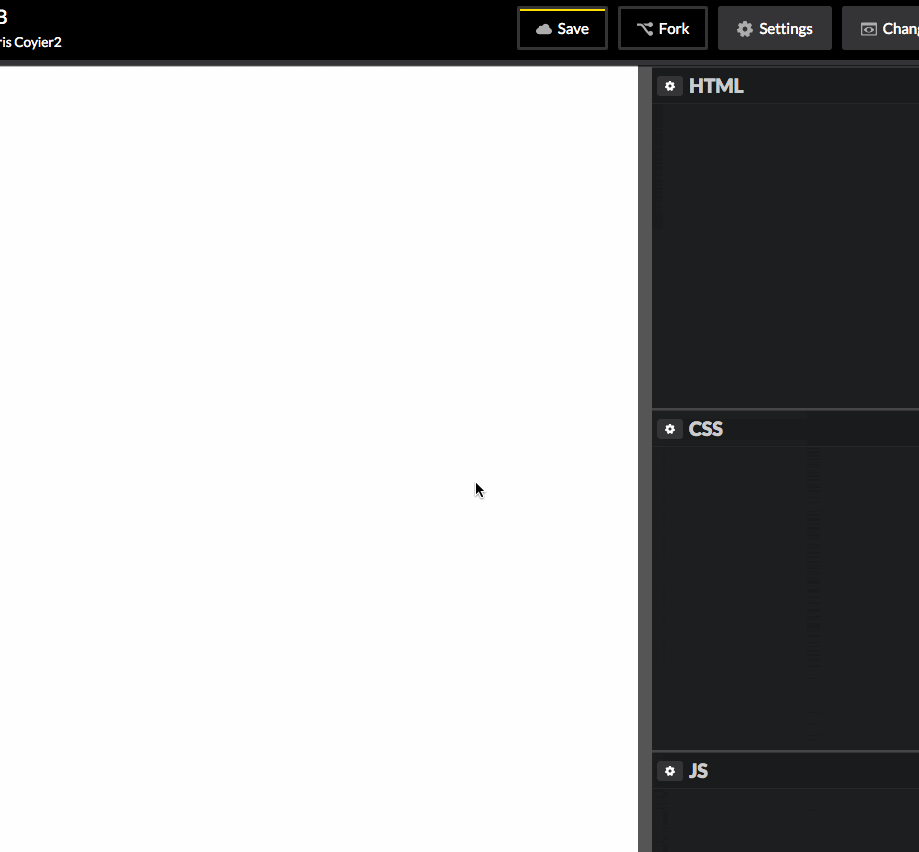
Task: Open CSS editor settings gear
Action: [670, 429]
